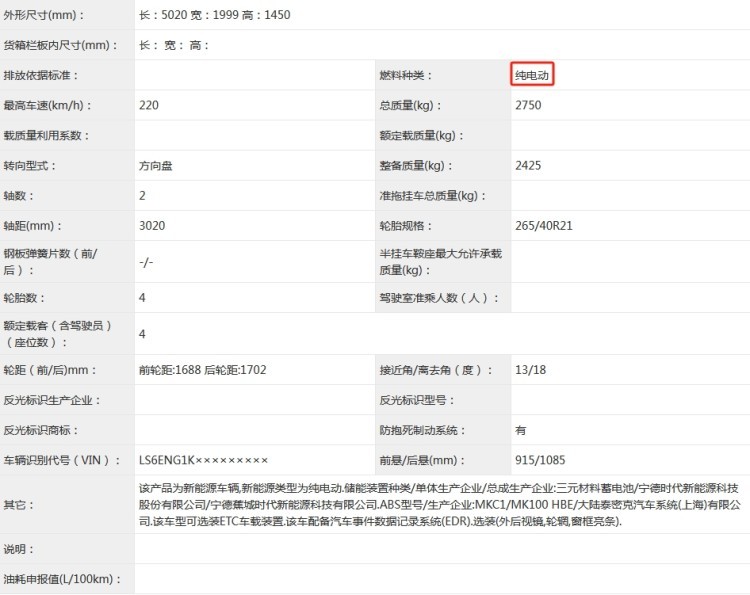The height and width of the screenshot is (595, 750).
Task: Select the 接近角/离去角 value 13/18
Action: (530, 370)
